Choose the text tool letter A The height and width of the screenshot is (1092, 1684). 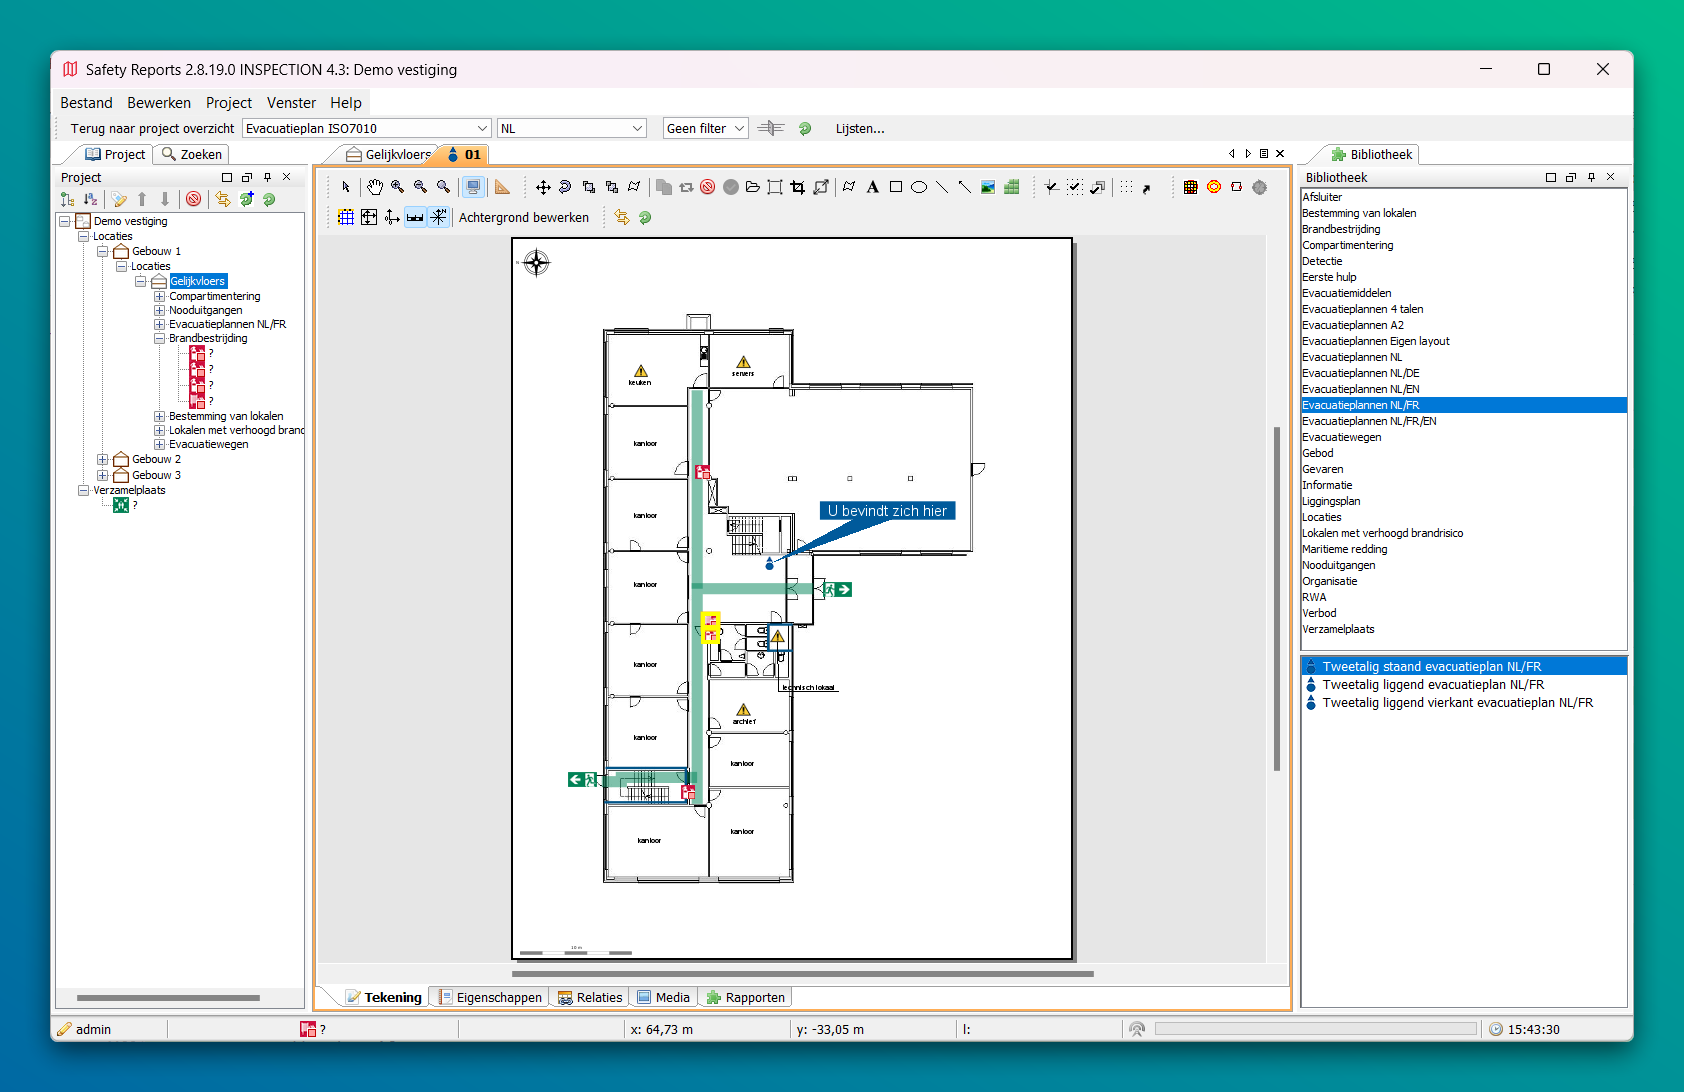pos(872,187)
